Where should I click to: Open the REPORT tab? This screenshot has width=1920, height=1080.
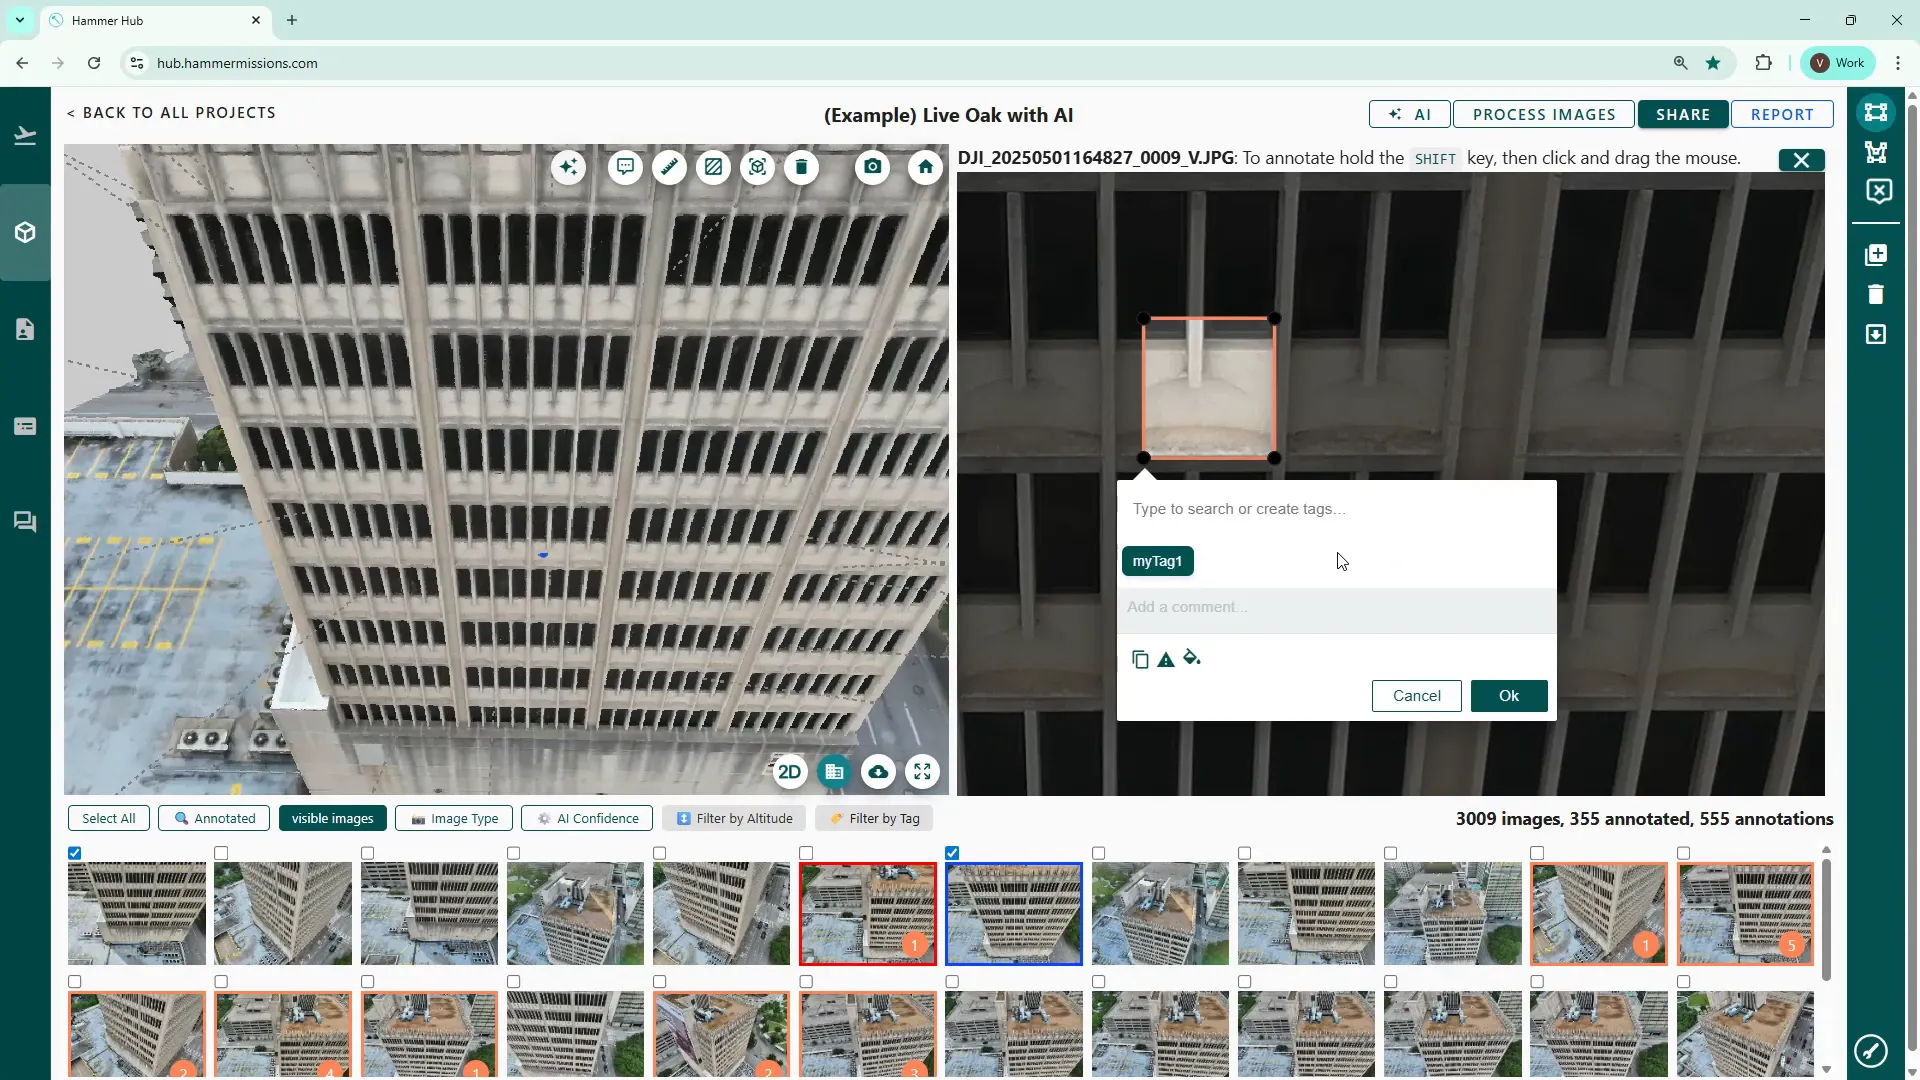pyautogui.click(x=1781, y=115)
